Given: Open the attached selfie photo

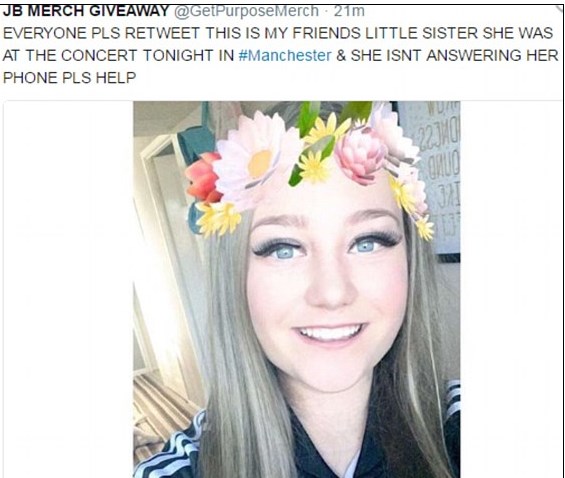Looking at the screenshot, I should (297, 289).
